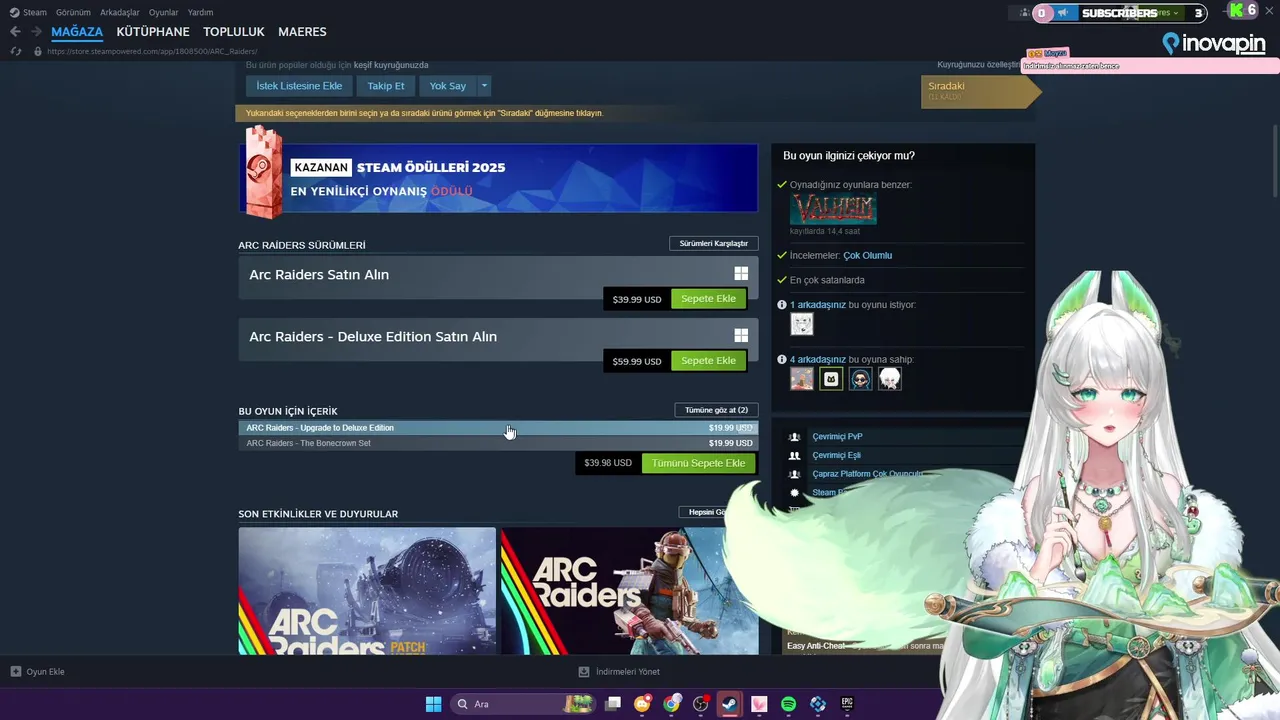
Task: Click Sürümleri Karşılaştır button
Action: (x=714, y=244)
